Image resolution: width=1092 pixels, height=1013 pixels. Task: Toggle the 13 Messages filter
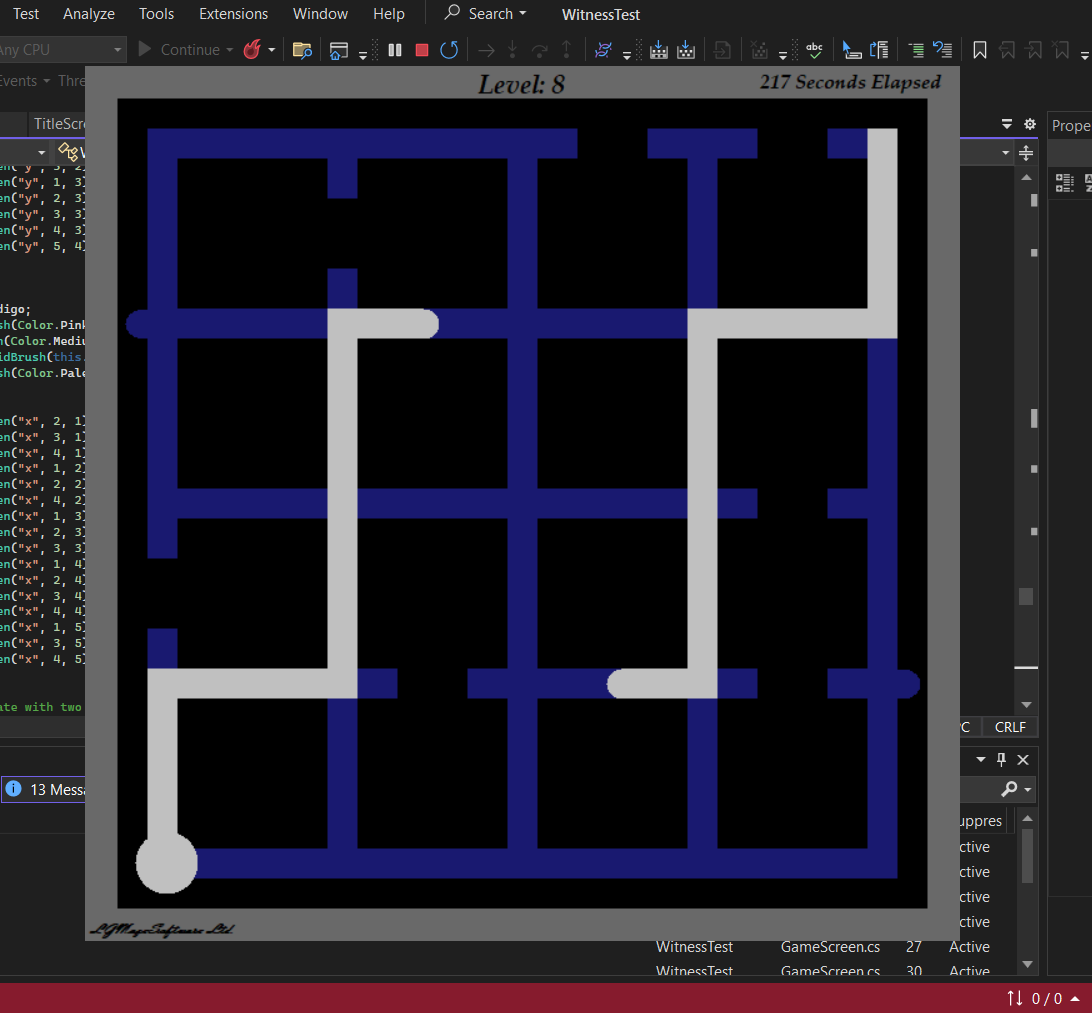[x=45, y=790]
